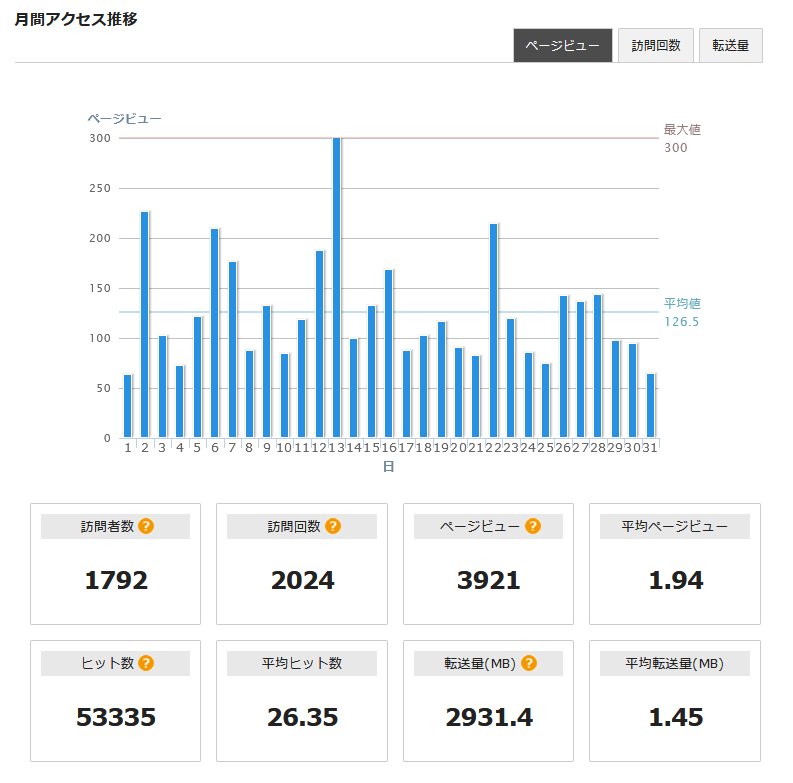Click the day 13 bar at 300
Screen dimensions: 793x783
coord(336,287)
